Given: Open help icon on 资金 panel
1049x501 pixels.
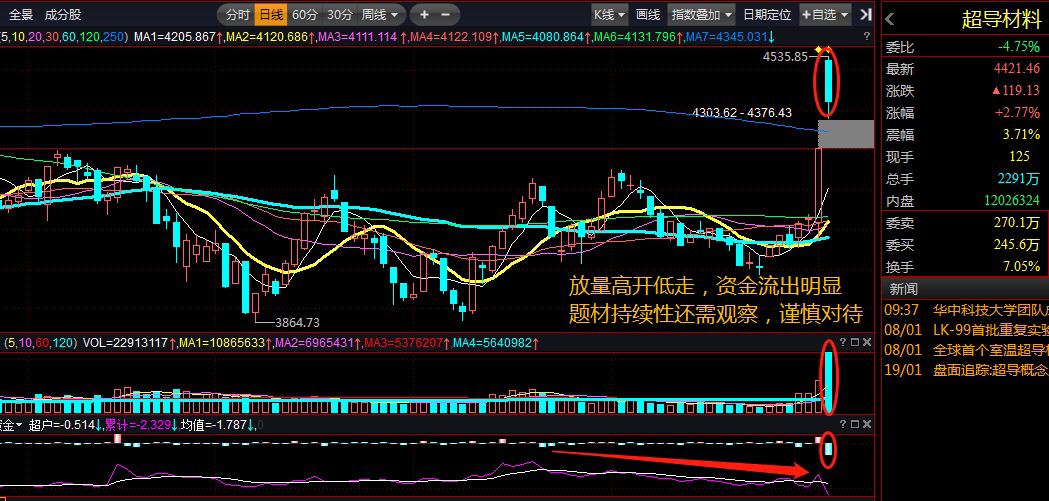Looking at the screenshot, I should point(843,424).
